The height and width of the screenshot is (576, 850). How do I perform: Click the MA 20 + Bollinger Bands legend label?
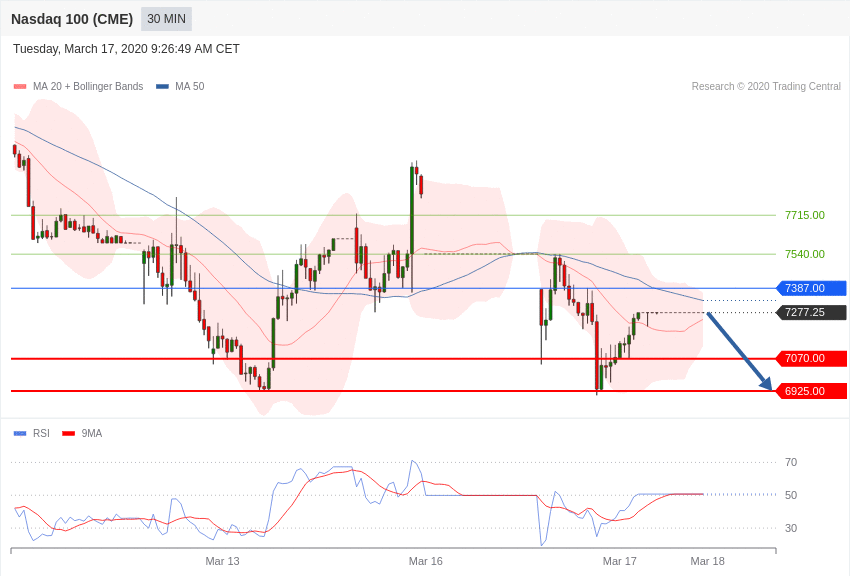click(x=88, y=86)
